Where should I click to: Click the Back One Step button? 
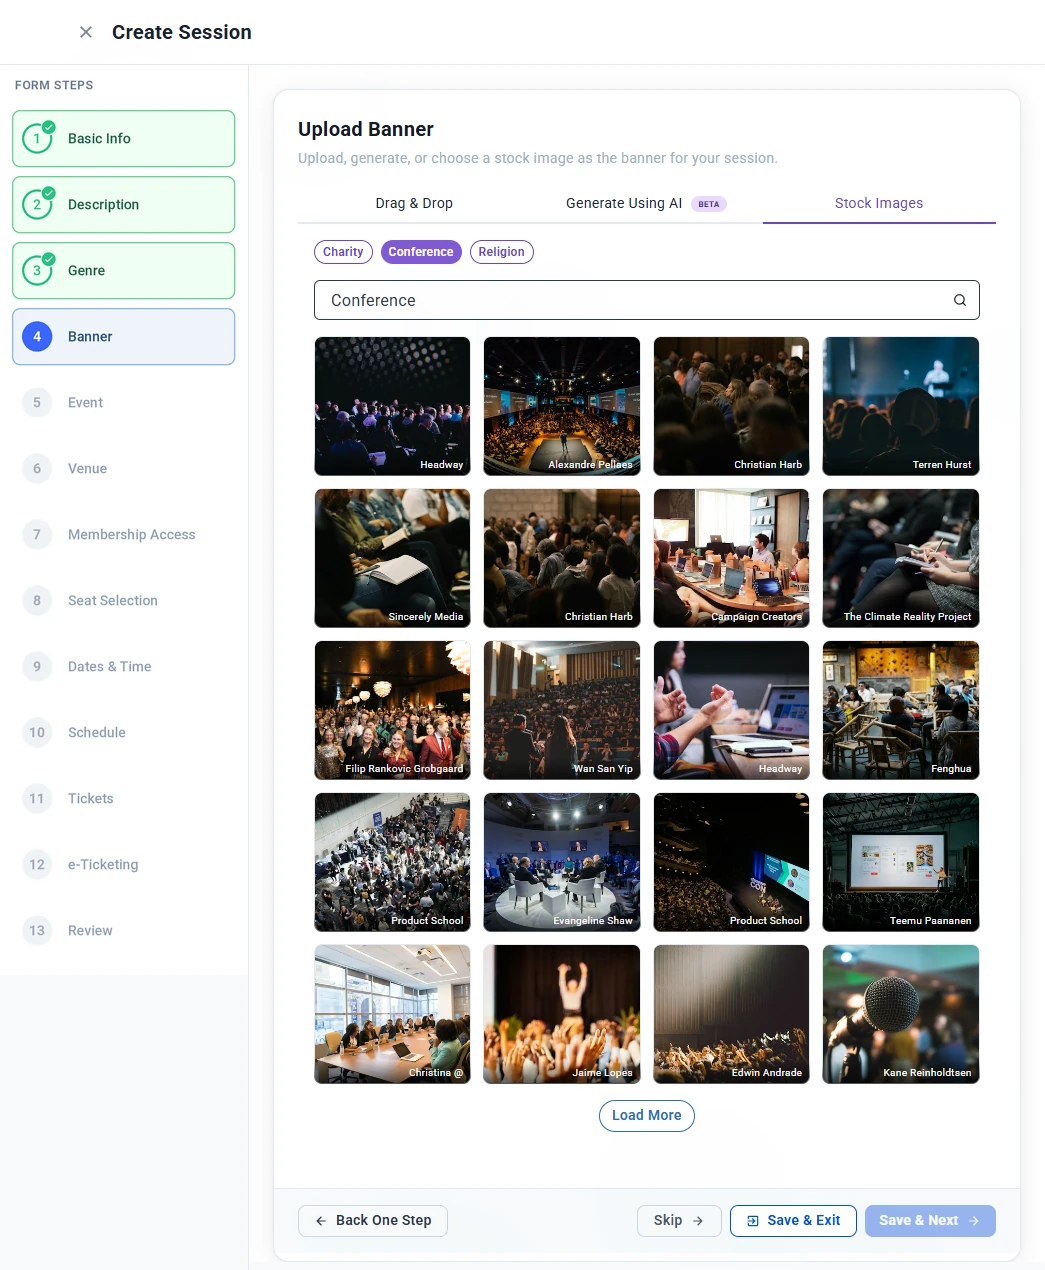point(373,1221)
